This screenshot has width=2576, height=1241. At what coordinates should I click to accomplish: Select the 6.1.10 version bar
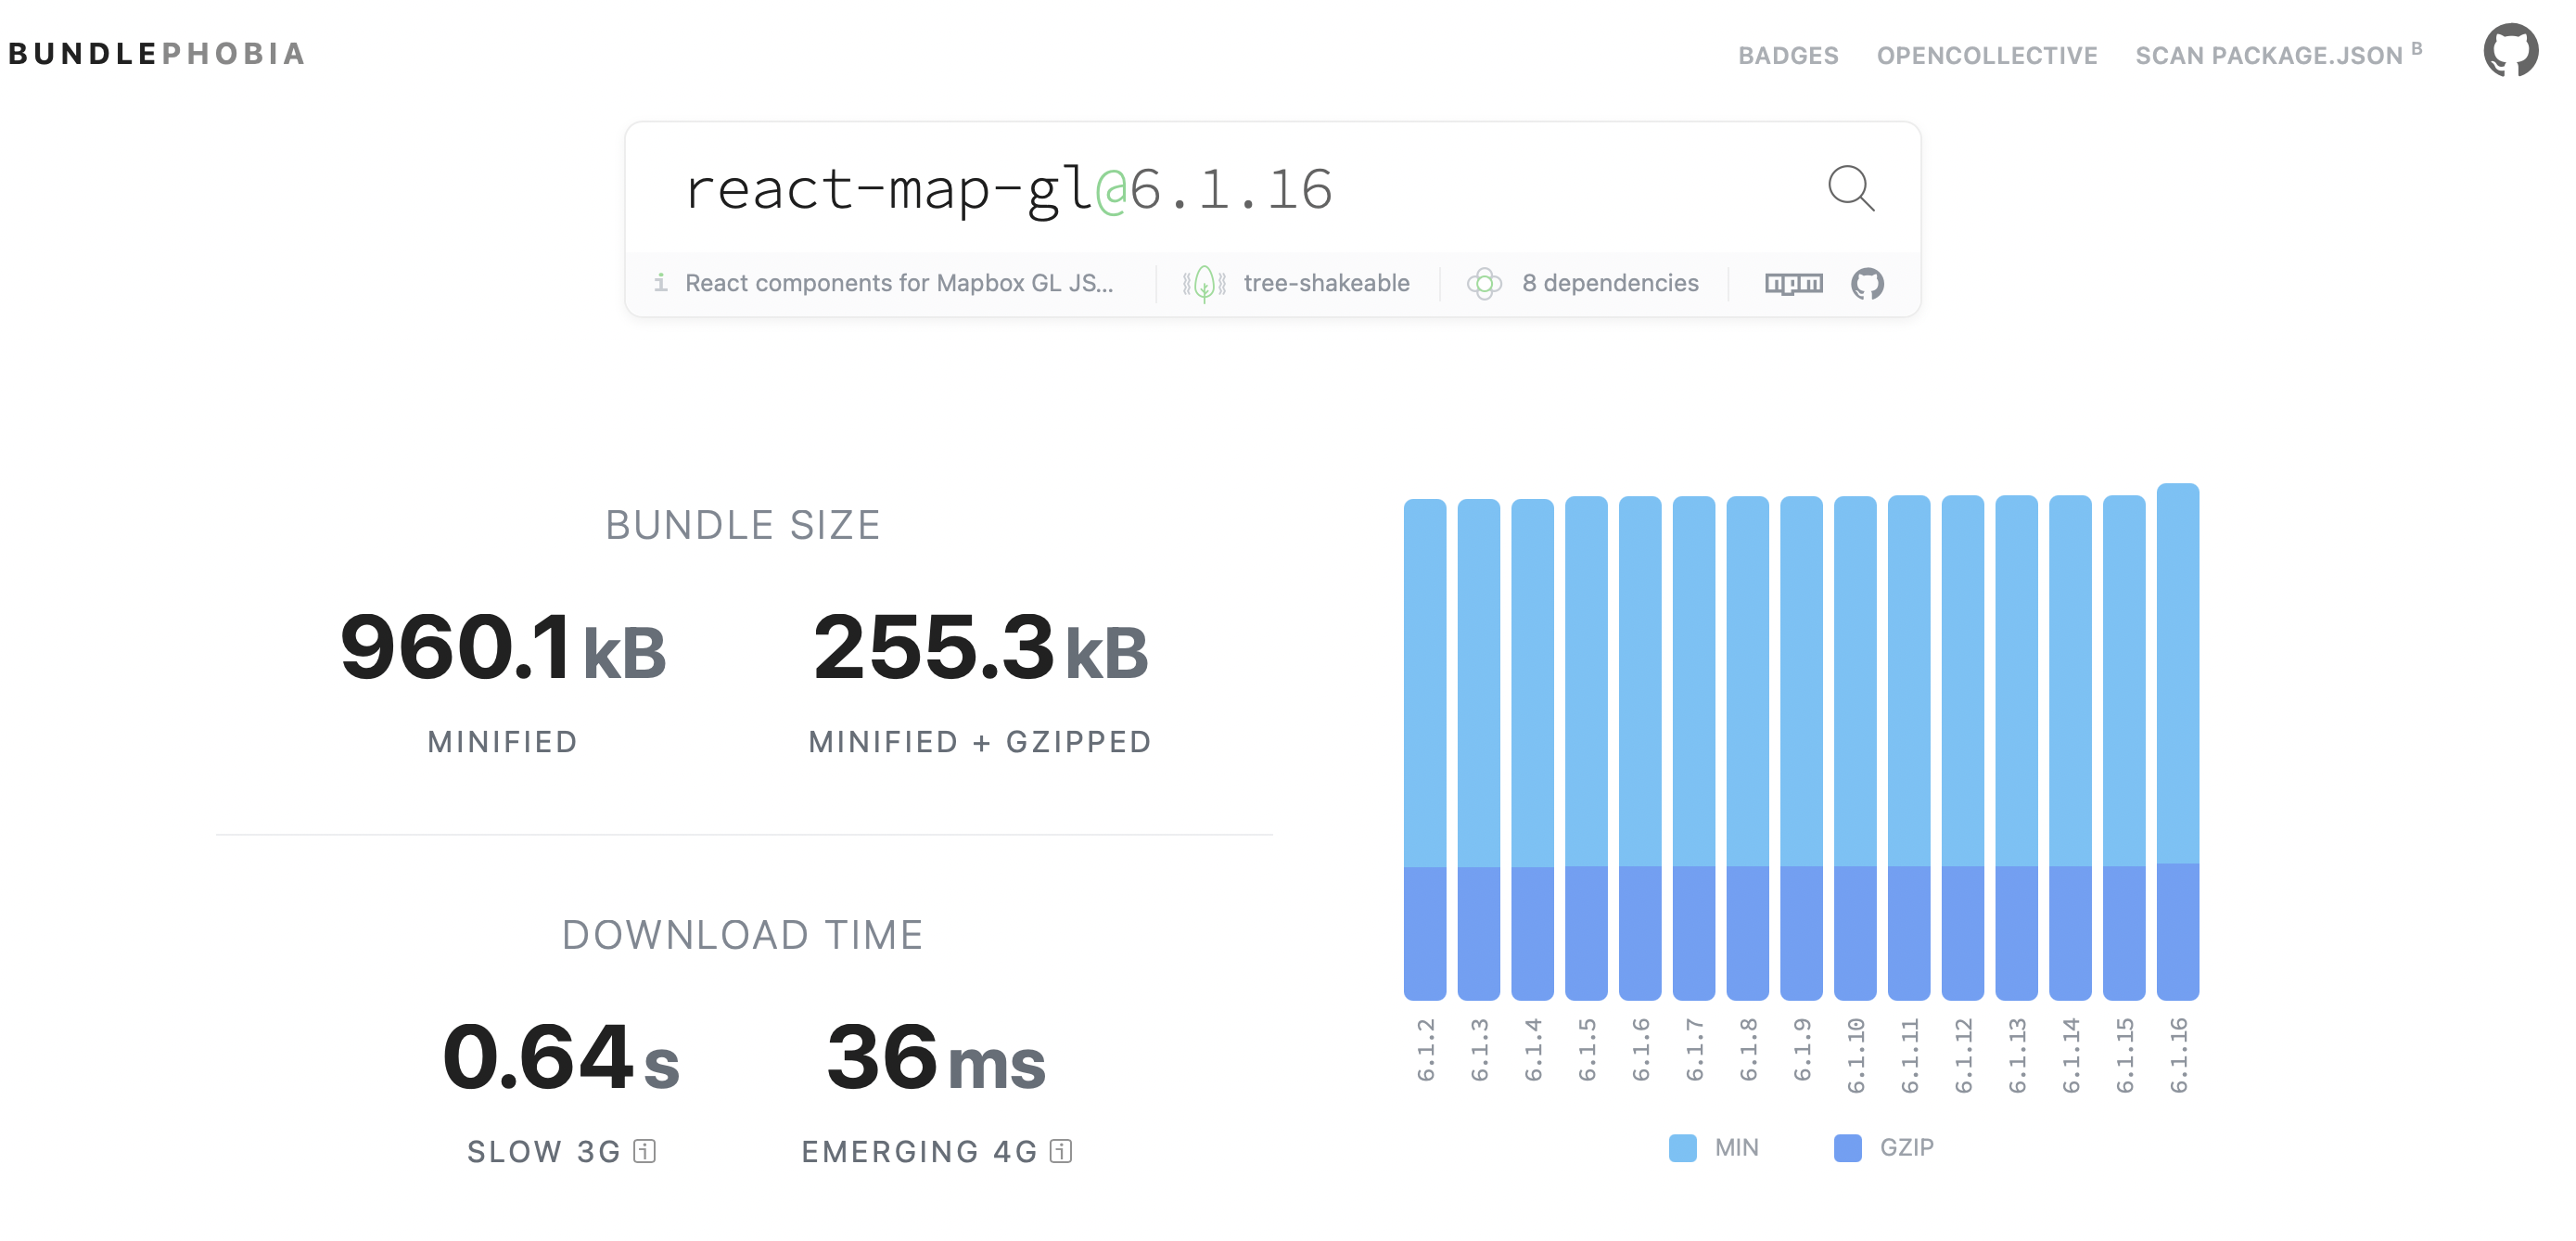coord(1855,748)
